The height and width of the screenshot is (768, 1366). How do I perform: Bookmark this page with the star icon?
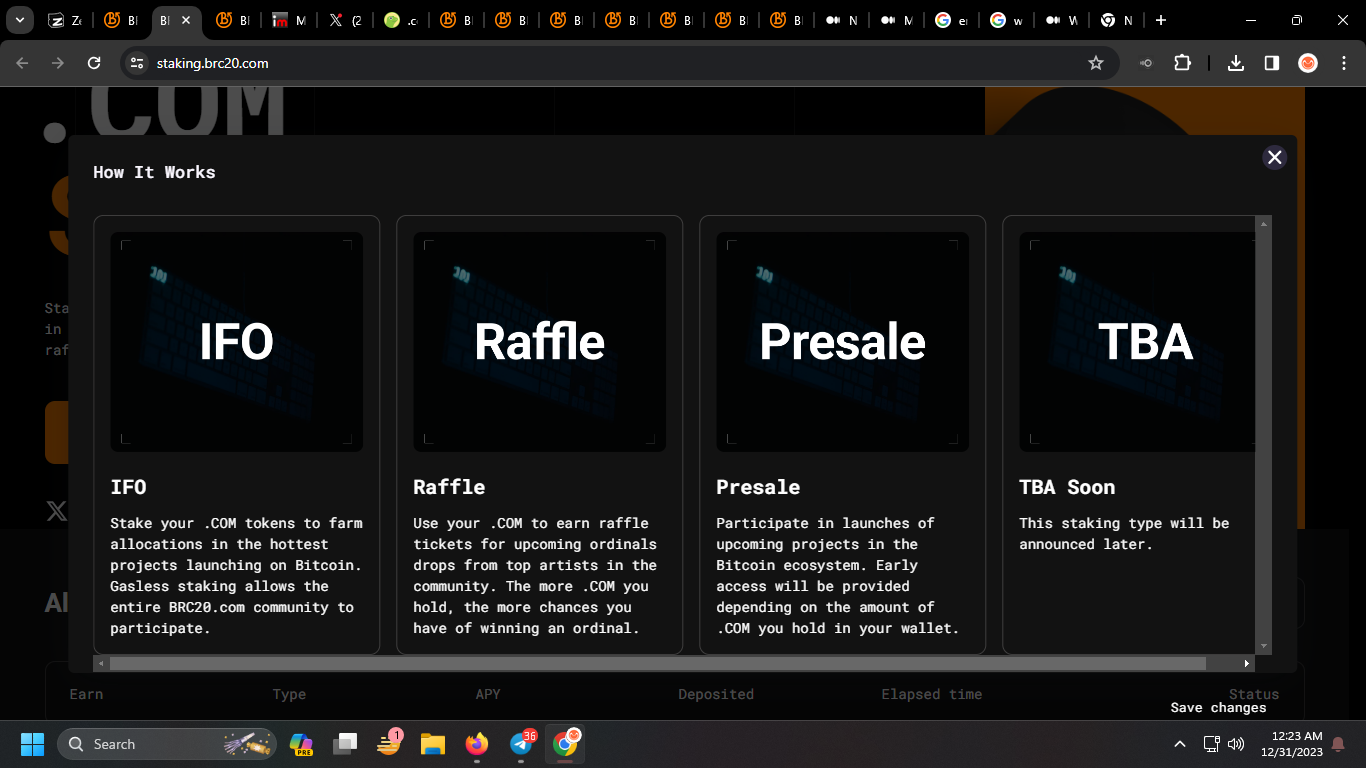coord(1096,63)
